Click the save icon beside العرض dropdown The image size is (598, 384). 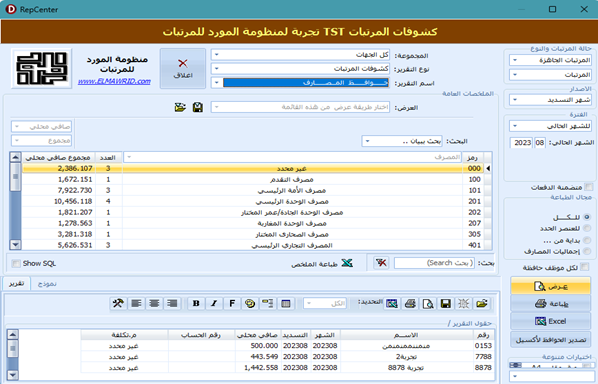point(198,107)
